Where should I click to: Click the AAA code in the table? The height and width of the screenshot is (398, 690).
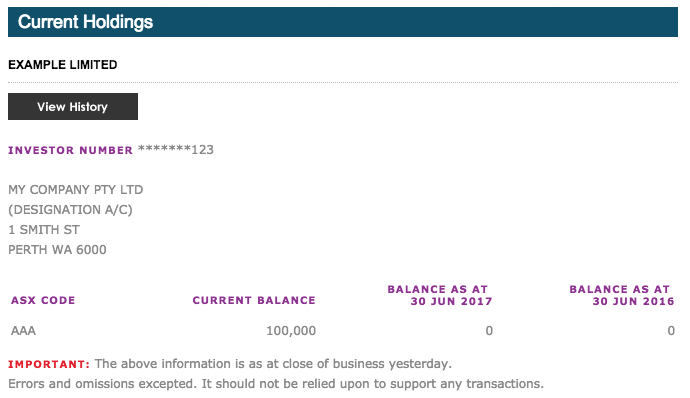23,331
